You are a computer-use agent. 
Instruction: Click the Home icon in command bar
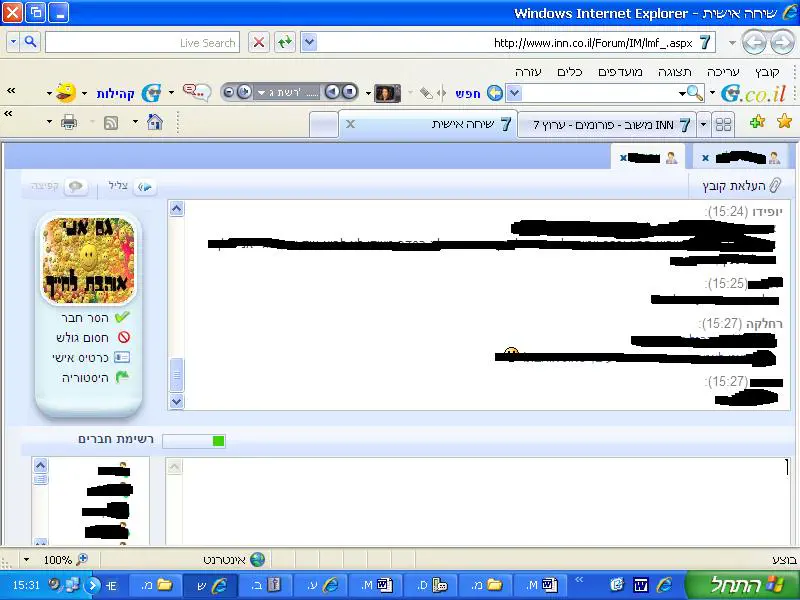155,122
